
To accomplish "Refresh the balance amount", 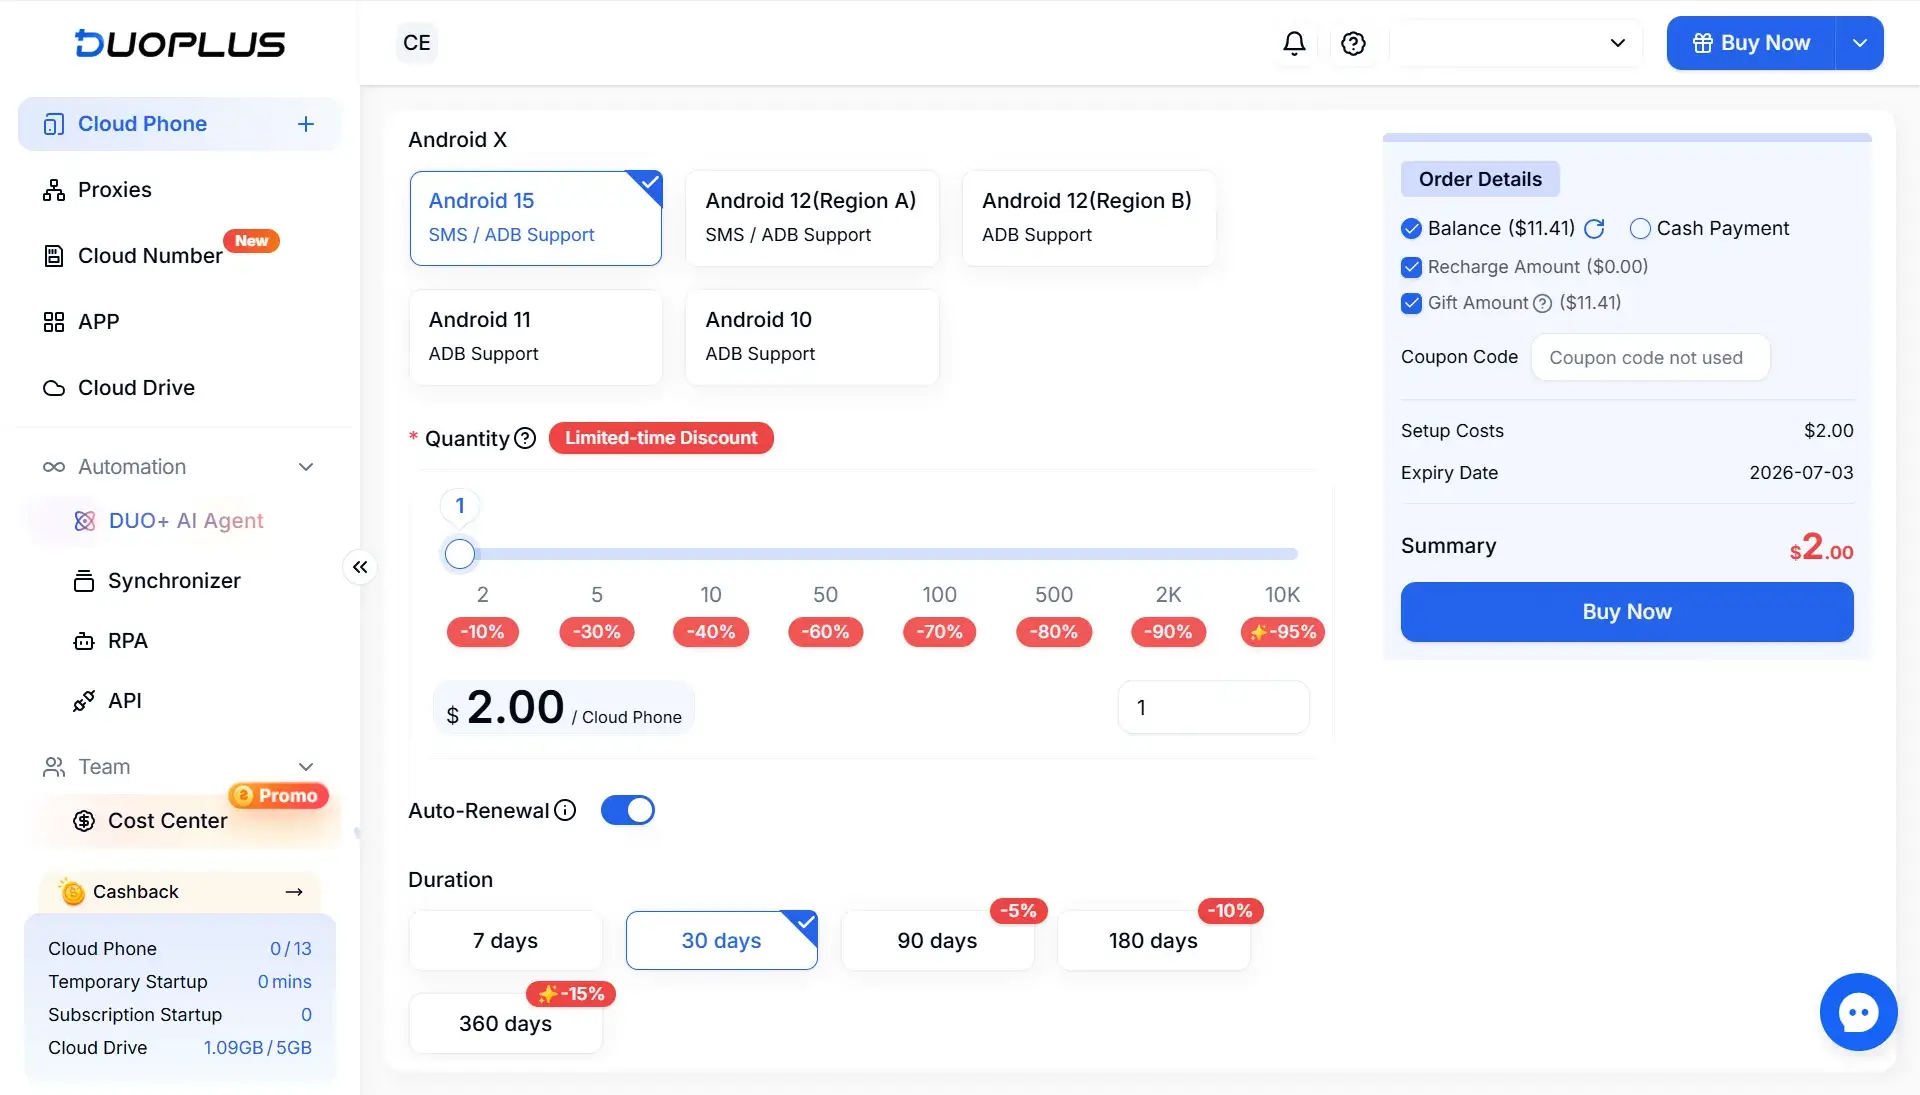I will pos(1594,229).
